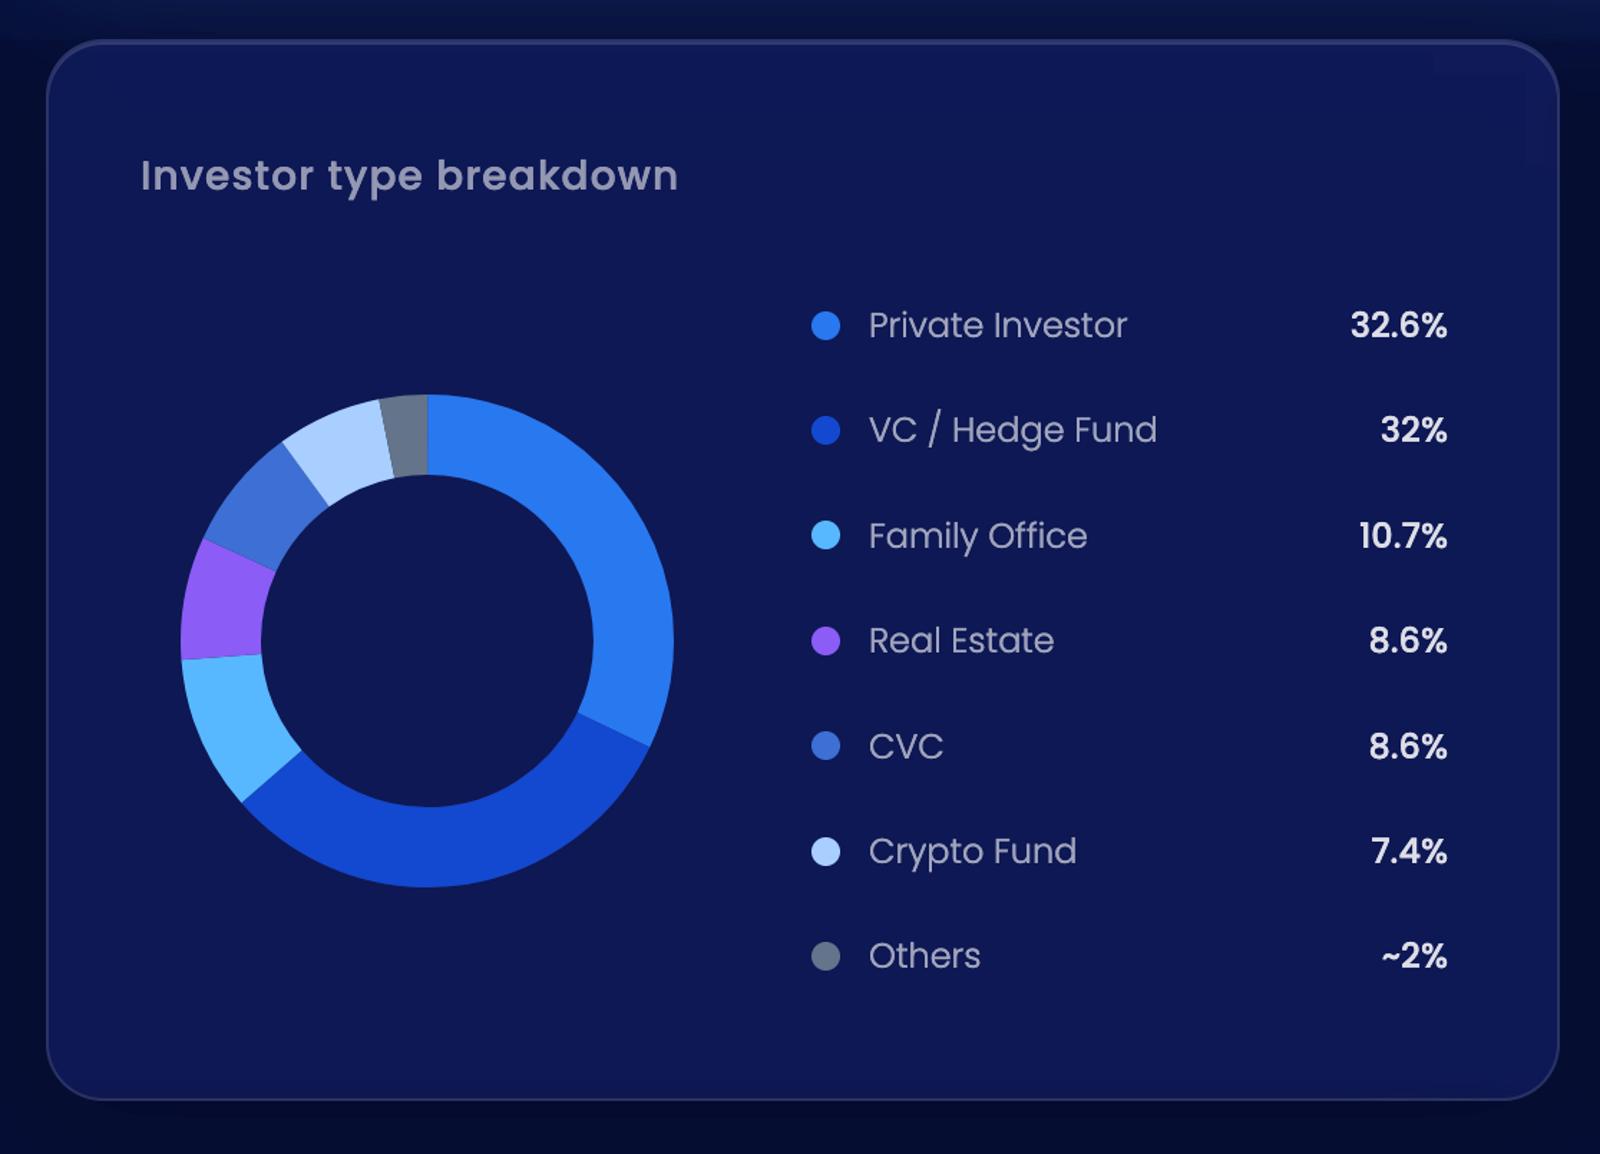Click the "Private Investor" legend label

pos(997,326)
